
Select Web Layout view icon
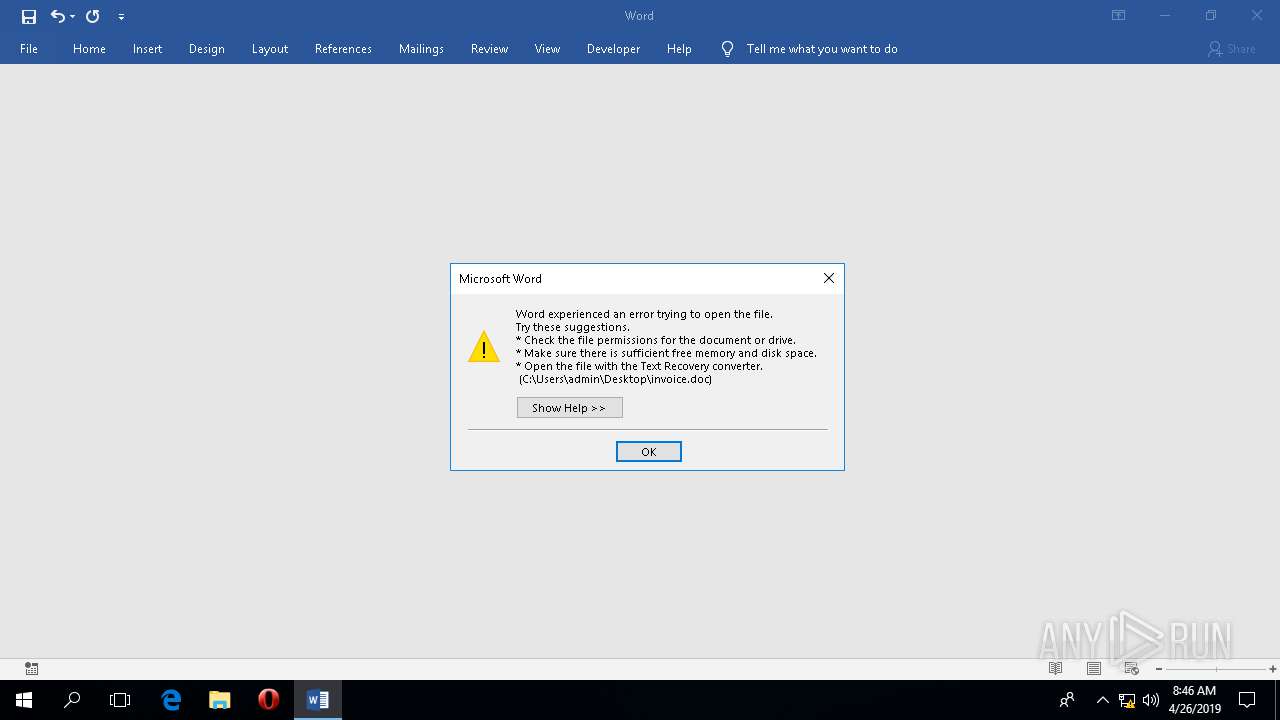click(1132, 669)
